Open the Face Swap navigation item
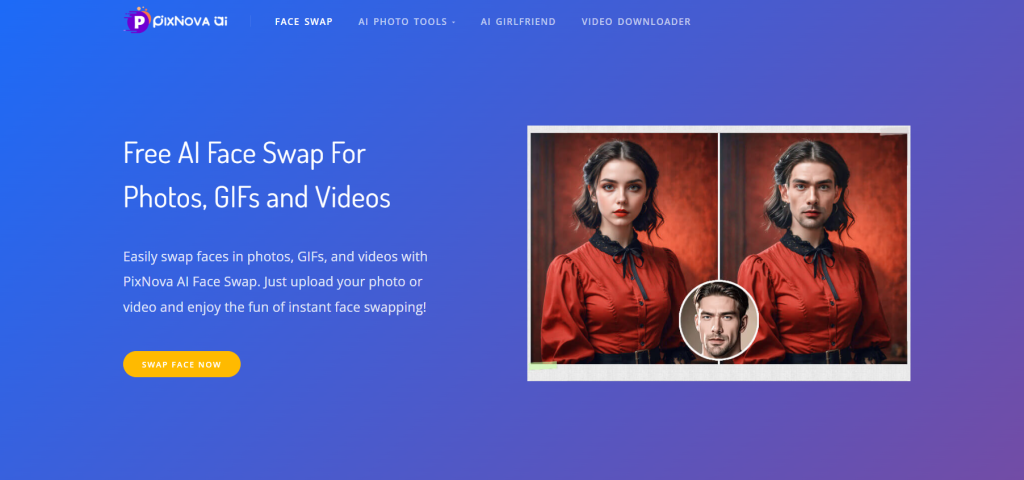 coord(304,22)
